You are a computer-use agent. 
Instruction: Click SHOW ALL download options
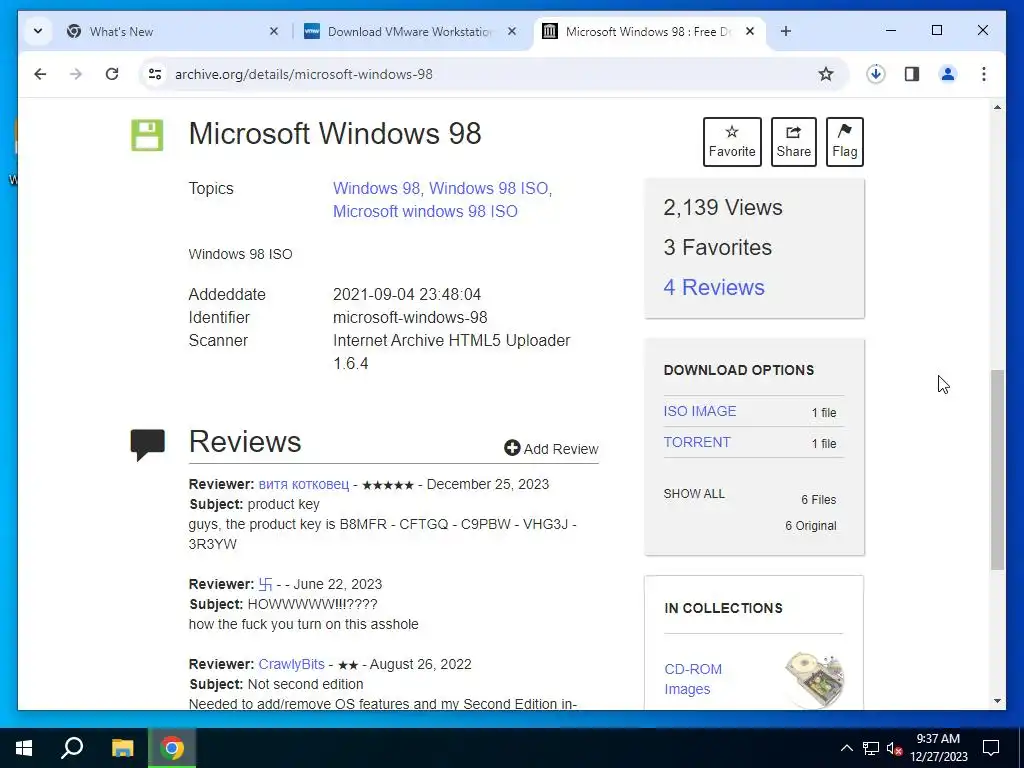pos(694,494)
